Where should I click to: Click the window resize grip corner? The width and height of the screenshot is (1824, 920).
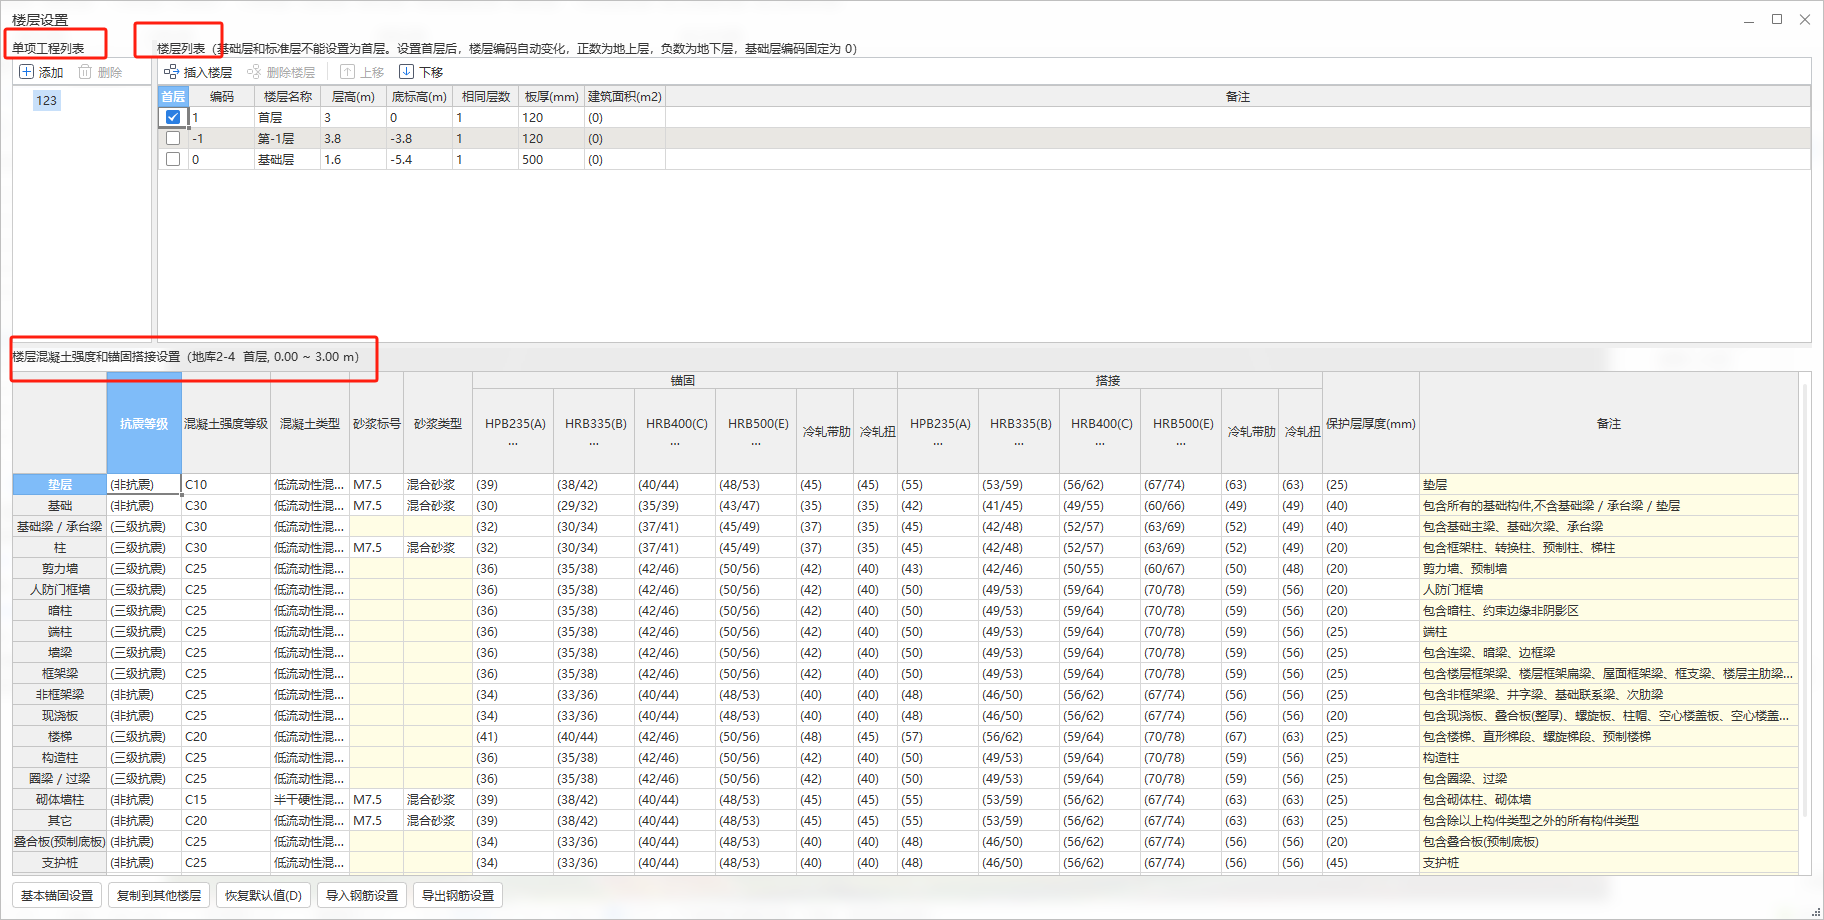click(1816, 912)
